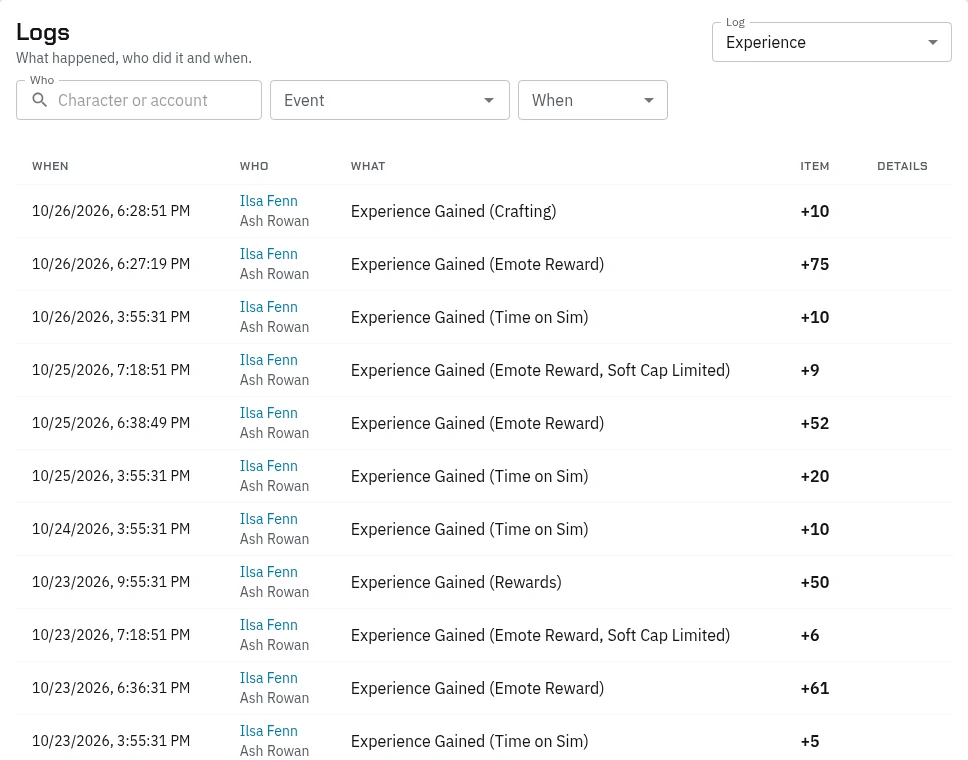The height and width of the screenshot is (760, 968).
Task: Click the +10 value in the Crafting row
Action: click(815, 211)
